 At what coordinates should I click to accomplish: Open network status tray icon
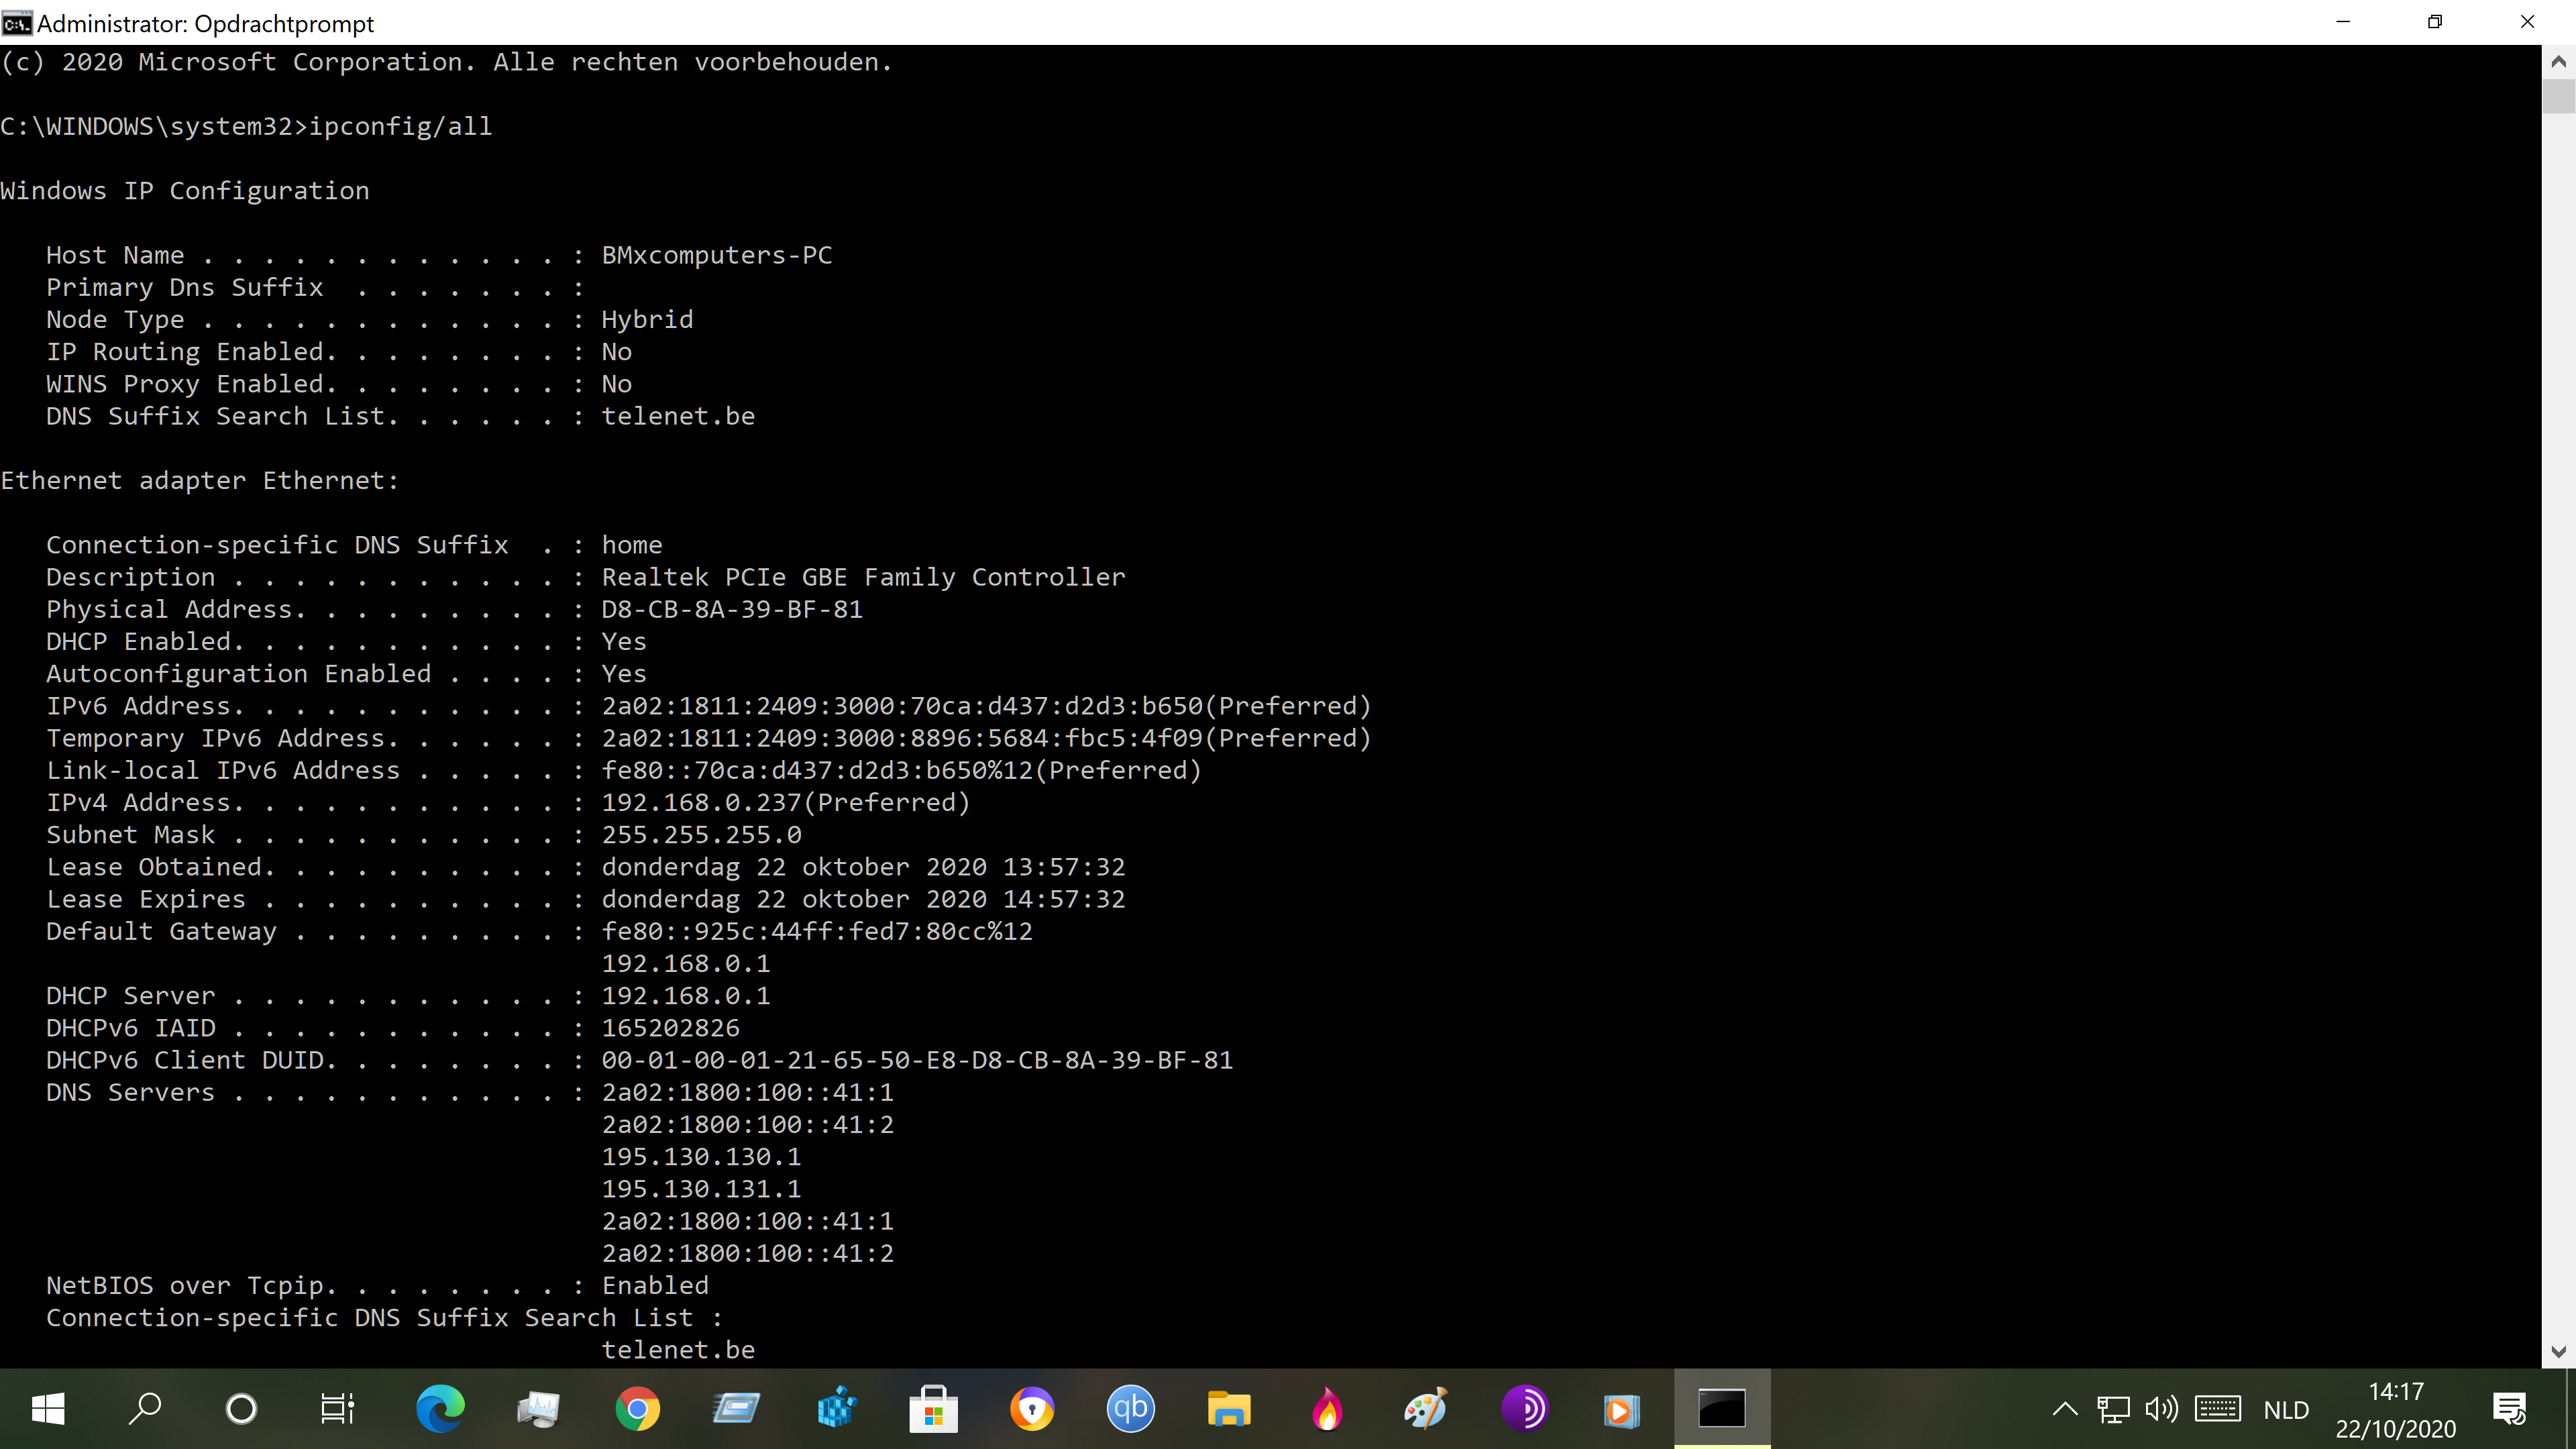tap(2113, 1409)
